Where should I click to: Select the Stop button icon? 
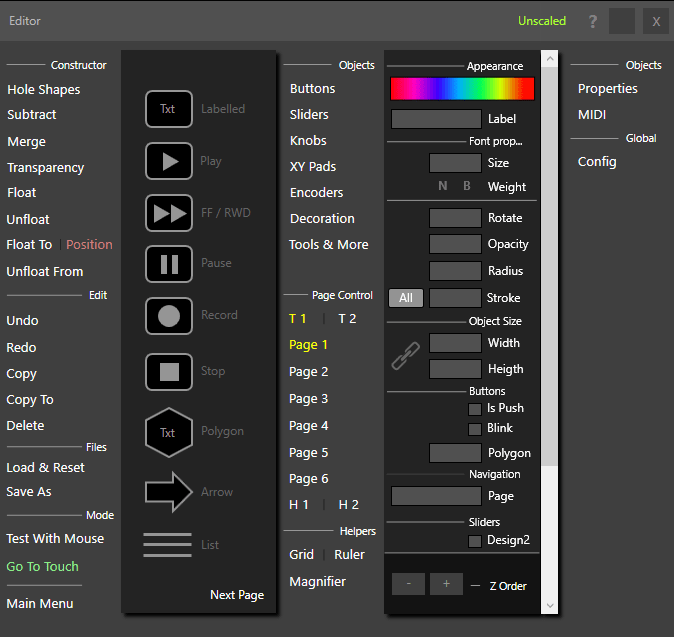[169, 372]
